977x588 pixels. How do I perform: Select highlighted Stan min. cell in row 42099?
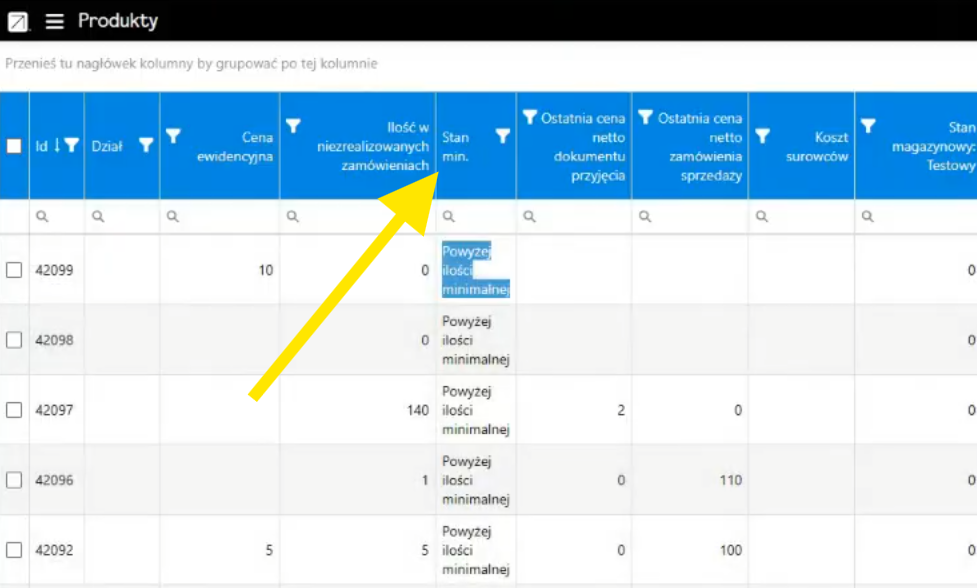click(475, 270)
